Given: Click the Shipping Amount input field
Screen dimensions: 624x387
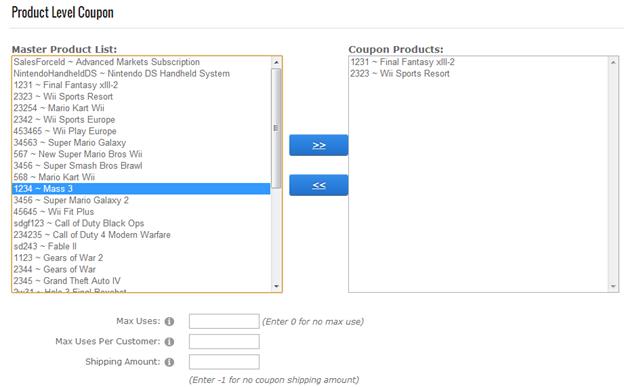Looking at the screenshot, I should click(224, 362).
